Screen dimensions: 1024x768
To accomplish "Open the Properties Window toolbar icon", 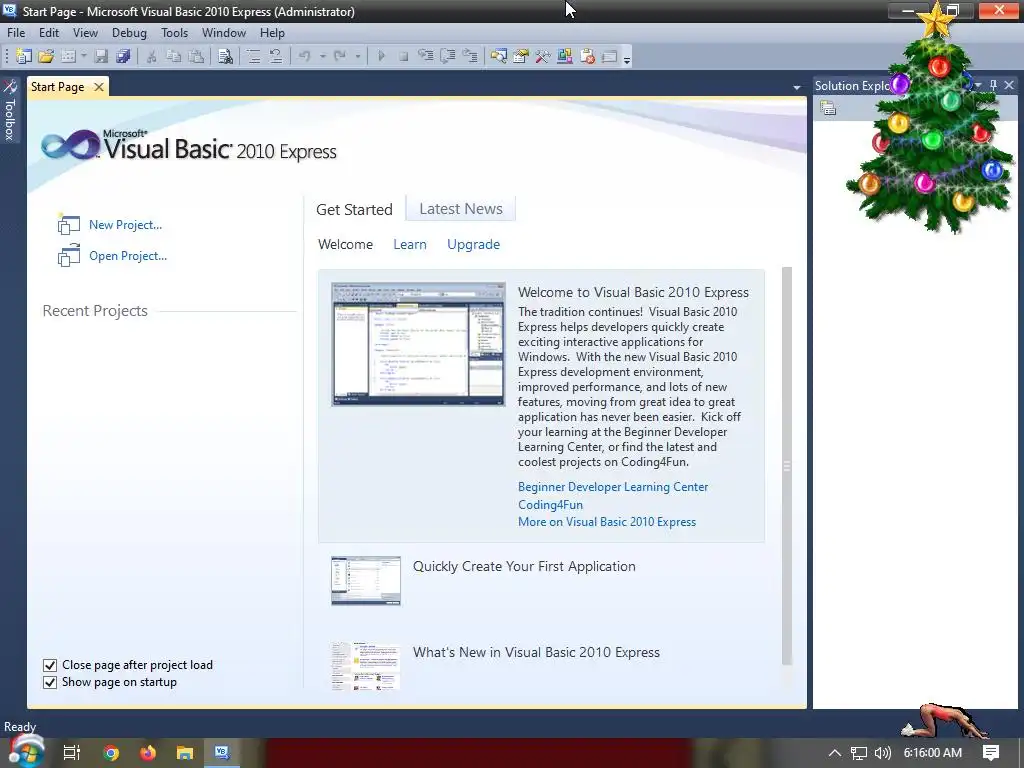I will [520, 56].
